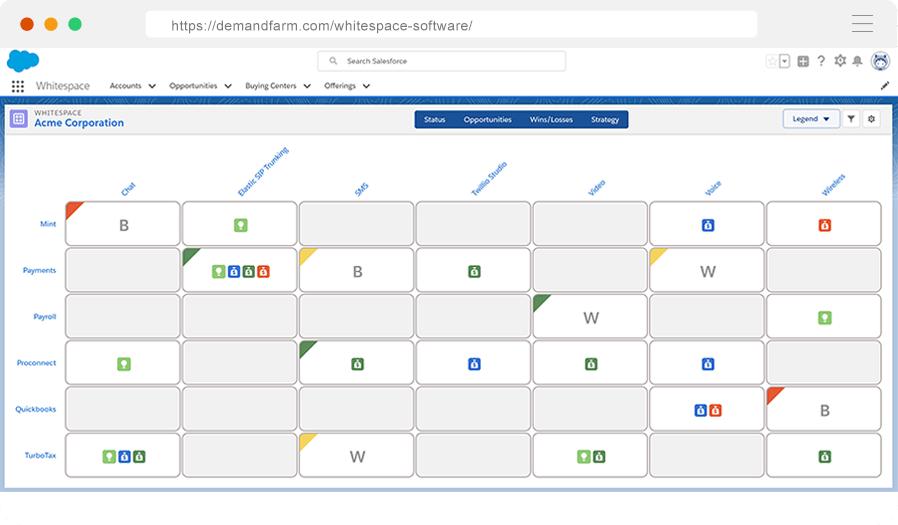The width and height of the screenshot is (898, 525).
Task: Open the setup gear icon in header
Action: coord(840,61)
